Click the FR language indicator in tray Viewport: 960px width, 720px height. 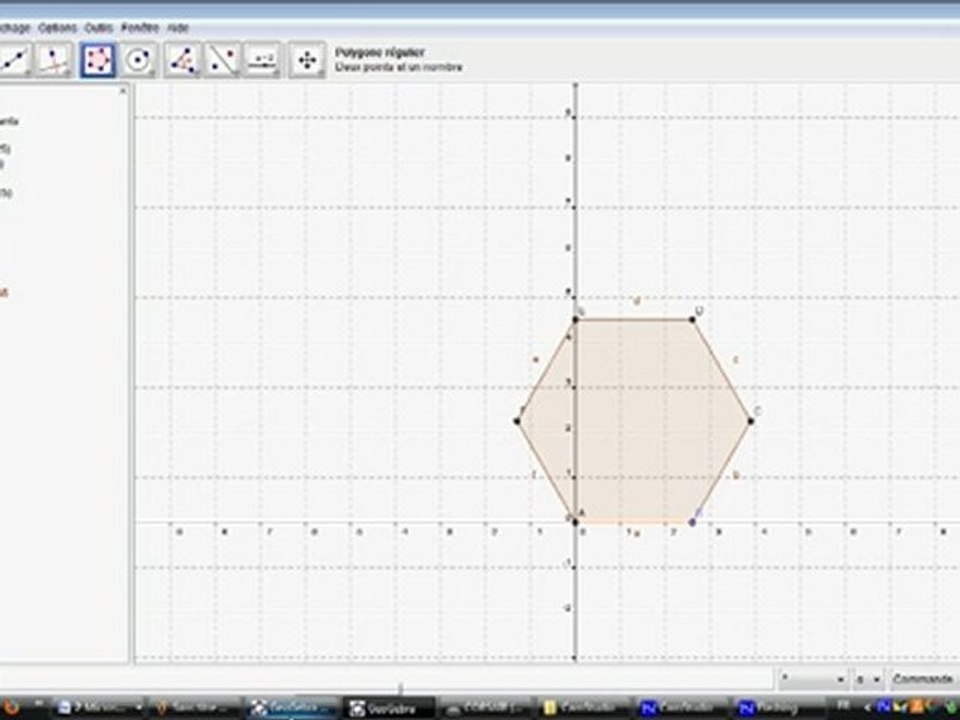pyautogui.click(x=843, y=706)
